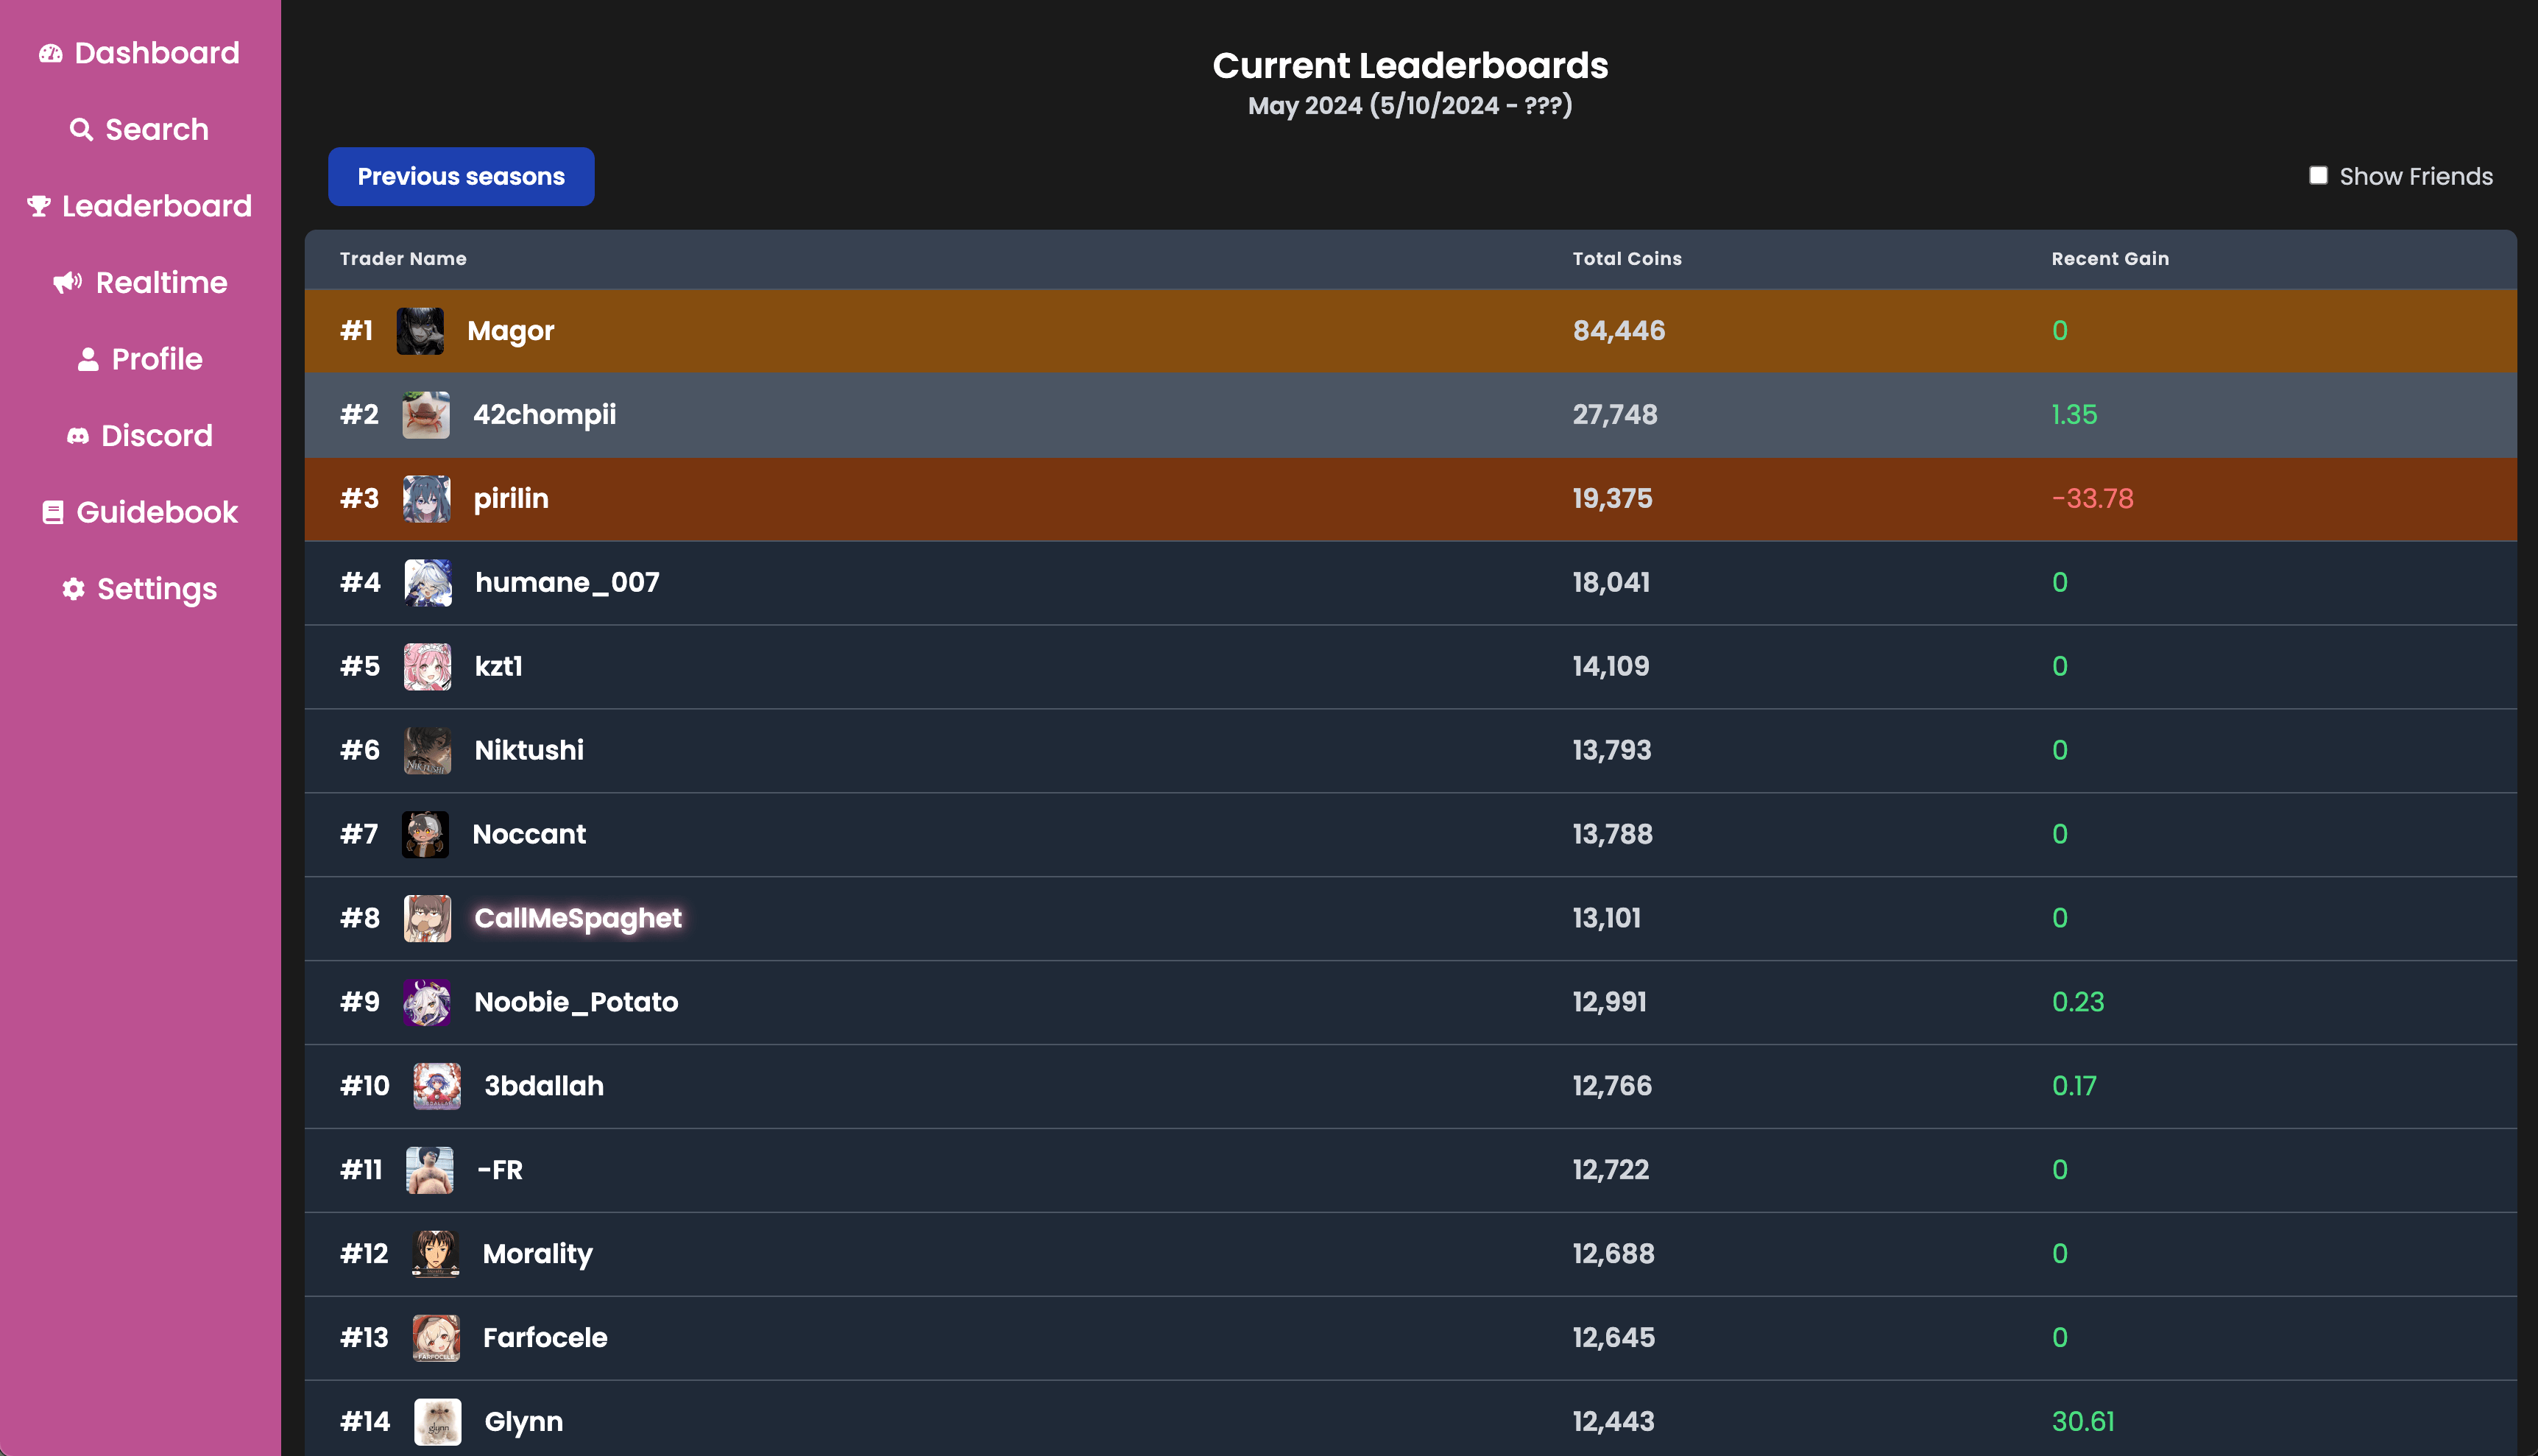This screenshot has height=1456, width=2538.
Task: Click the Total Coins column header
Action: click(1626, 259)
